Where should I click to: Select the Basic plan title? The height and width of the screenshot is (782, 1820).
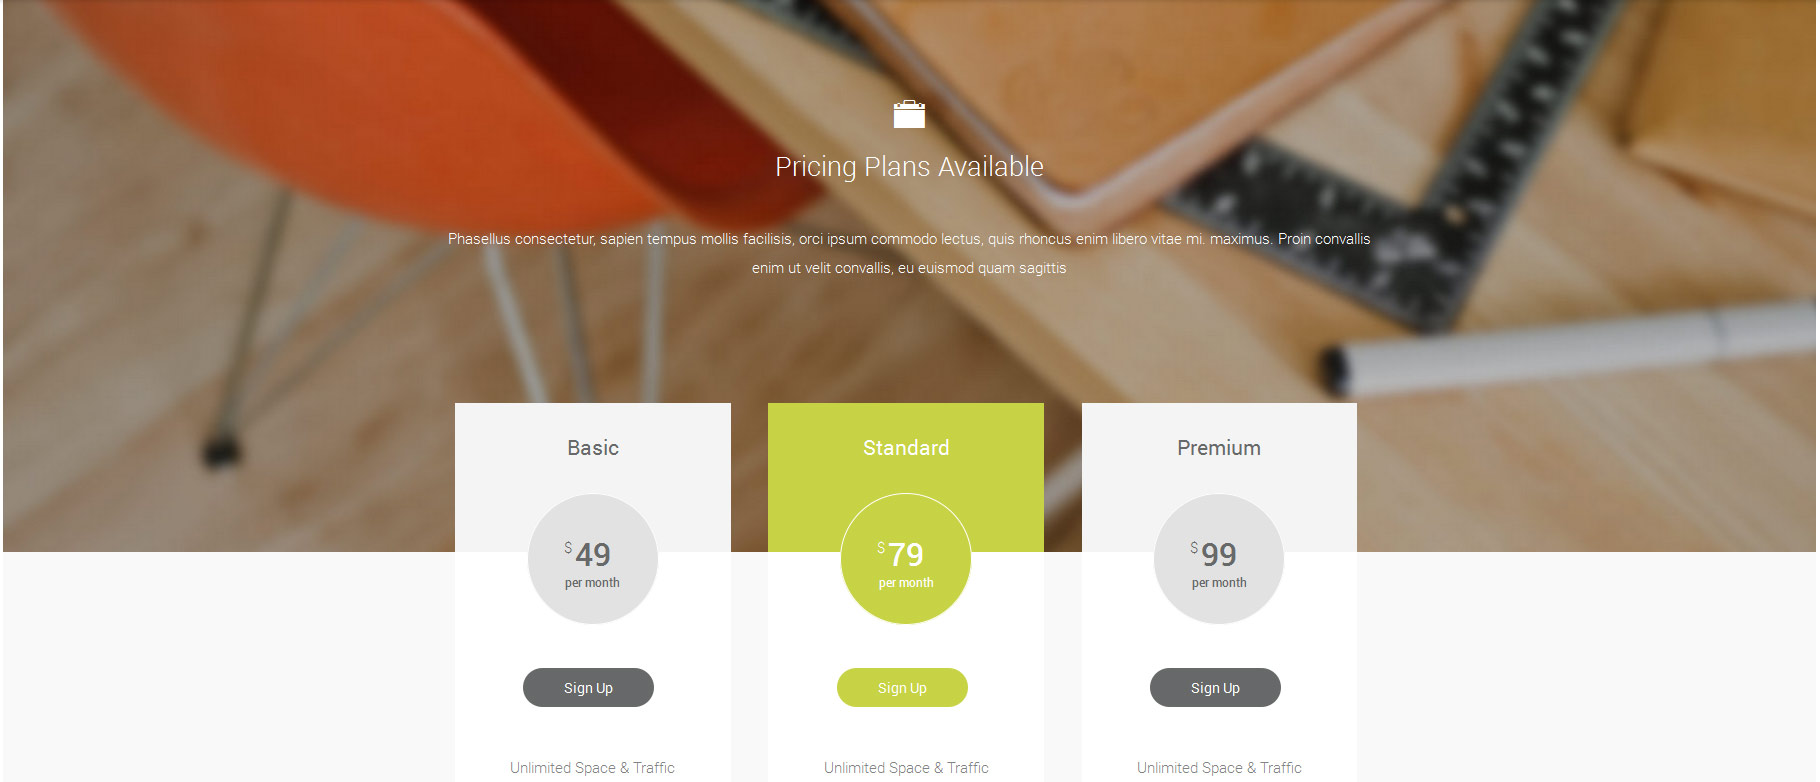593,448
